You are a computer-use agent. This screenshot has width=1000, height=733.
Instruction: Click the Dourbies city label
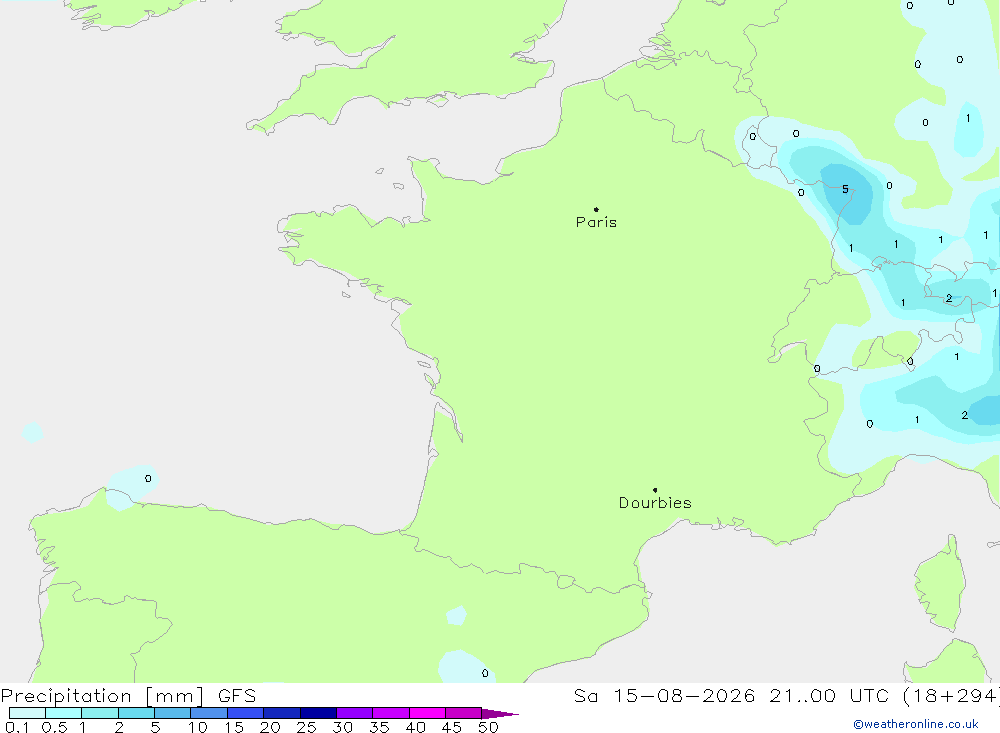coord(655,503)
